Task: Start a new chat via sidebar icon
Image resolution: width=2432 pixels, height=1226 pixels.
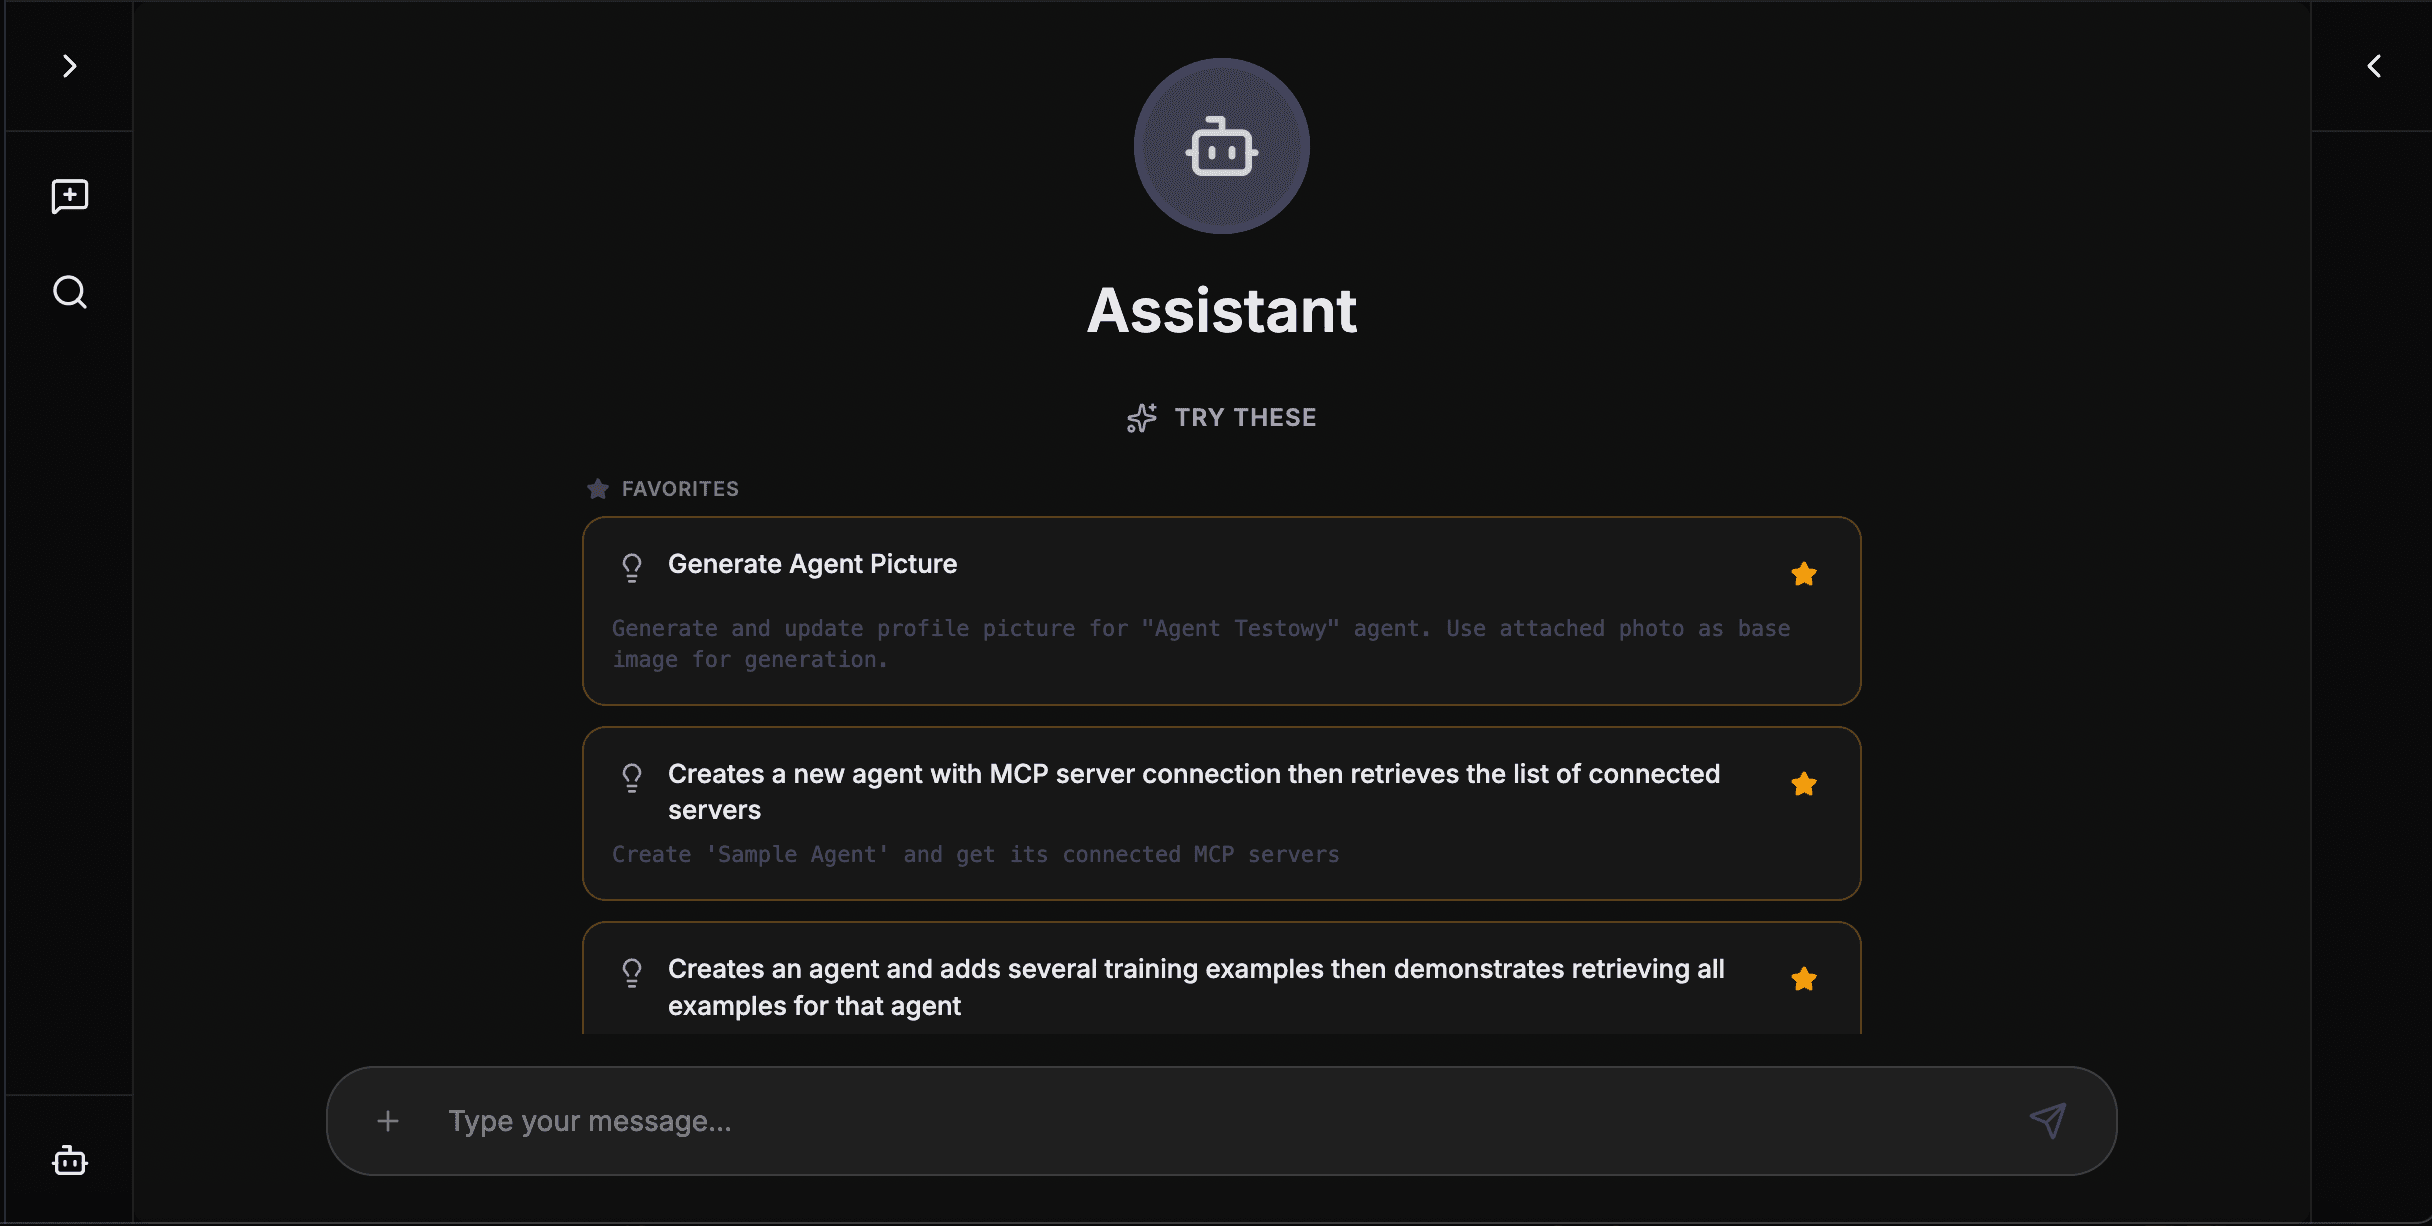Action: click(x=69, y=196)
